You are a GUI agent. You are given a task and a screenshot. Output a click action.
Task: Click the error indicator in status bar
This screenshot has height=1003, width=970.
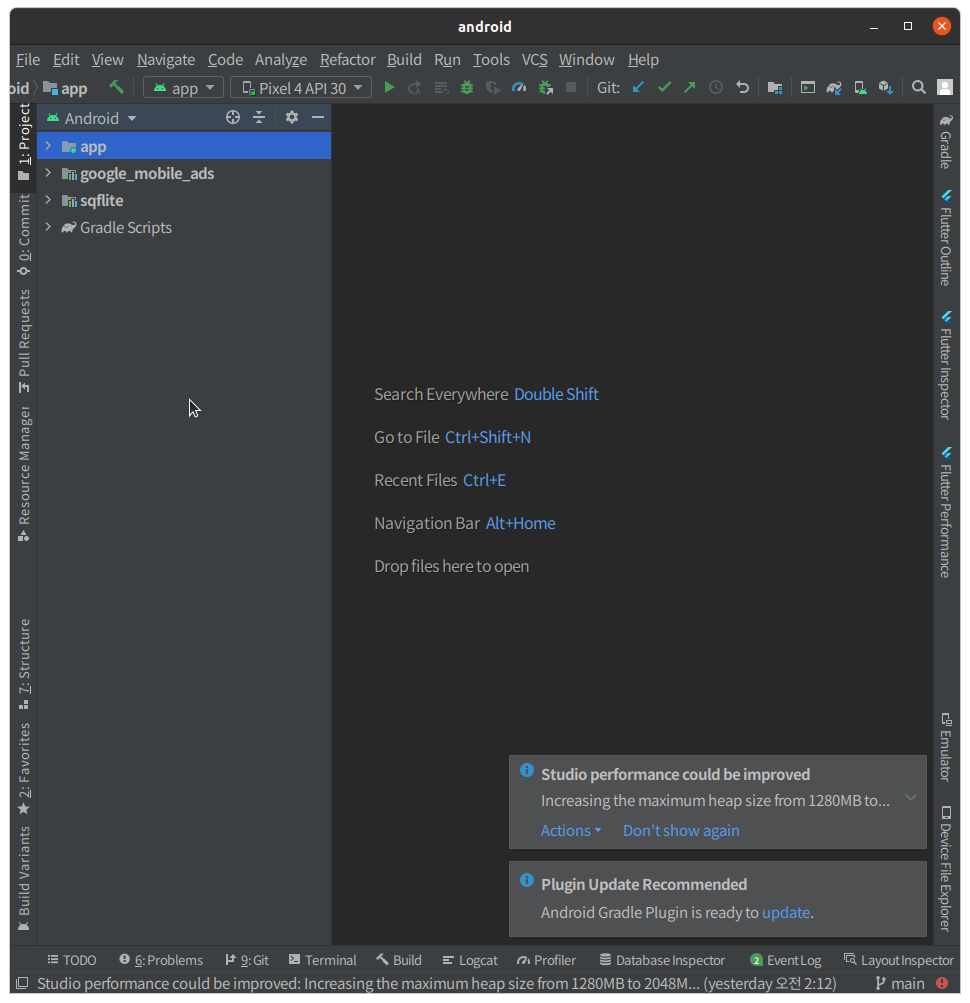click(x=942, y=983)
